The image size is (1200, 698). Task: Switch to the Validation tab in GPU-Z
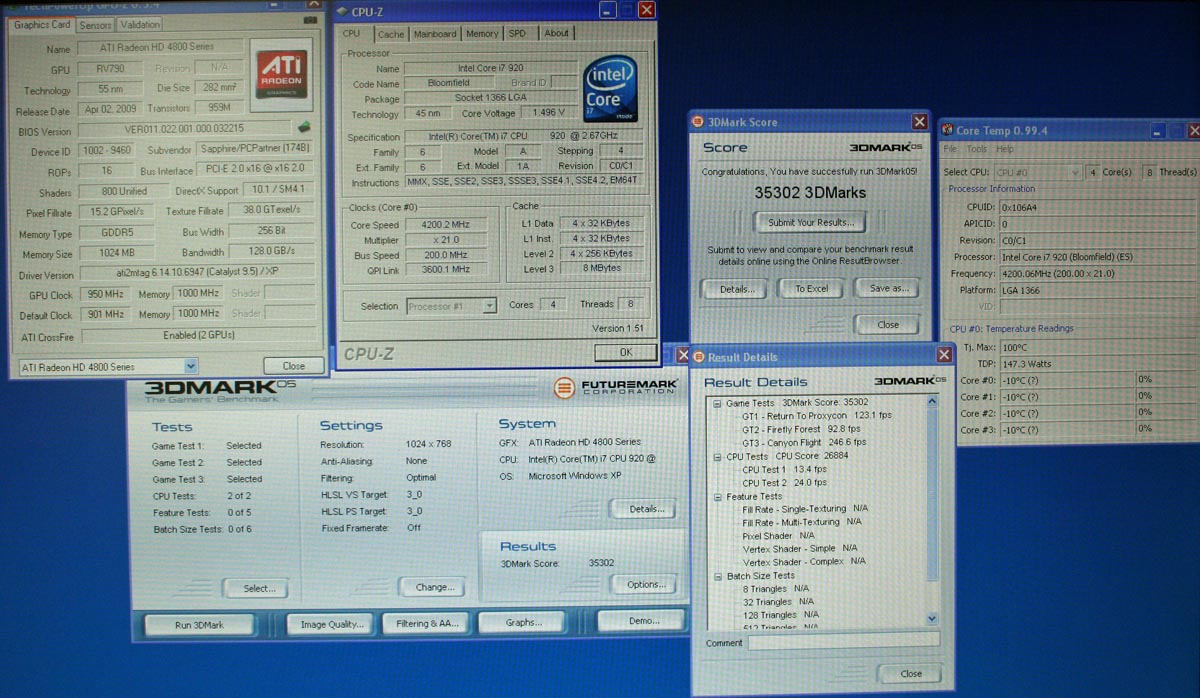pos(139,24)
